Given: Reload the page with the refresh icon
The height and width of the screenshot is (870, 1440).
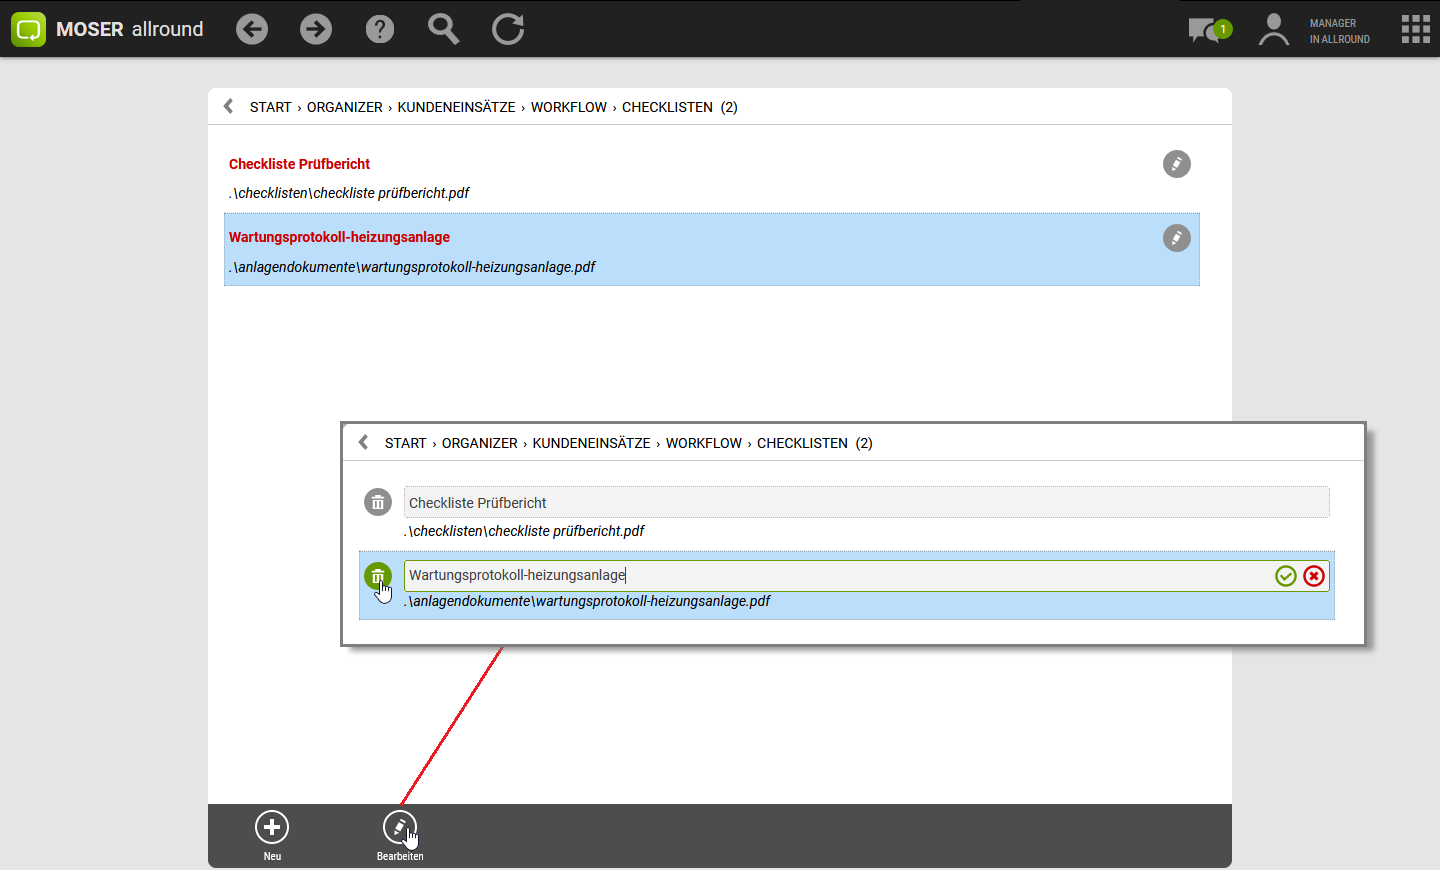Looking at the screenshot, I should pyautogui.click(x=508, y=29).
